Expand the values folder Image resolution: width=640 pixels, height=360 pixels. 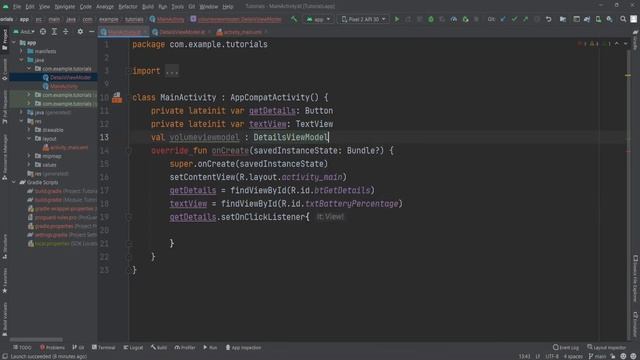(x=29, y=165)
